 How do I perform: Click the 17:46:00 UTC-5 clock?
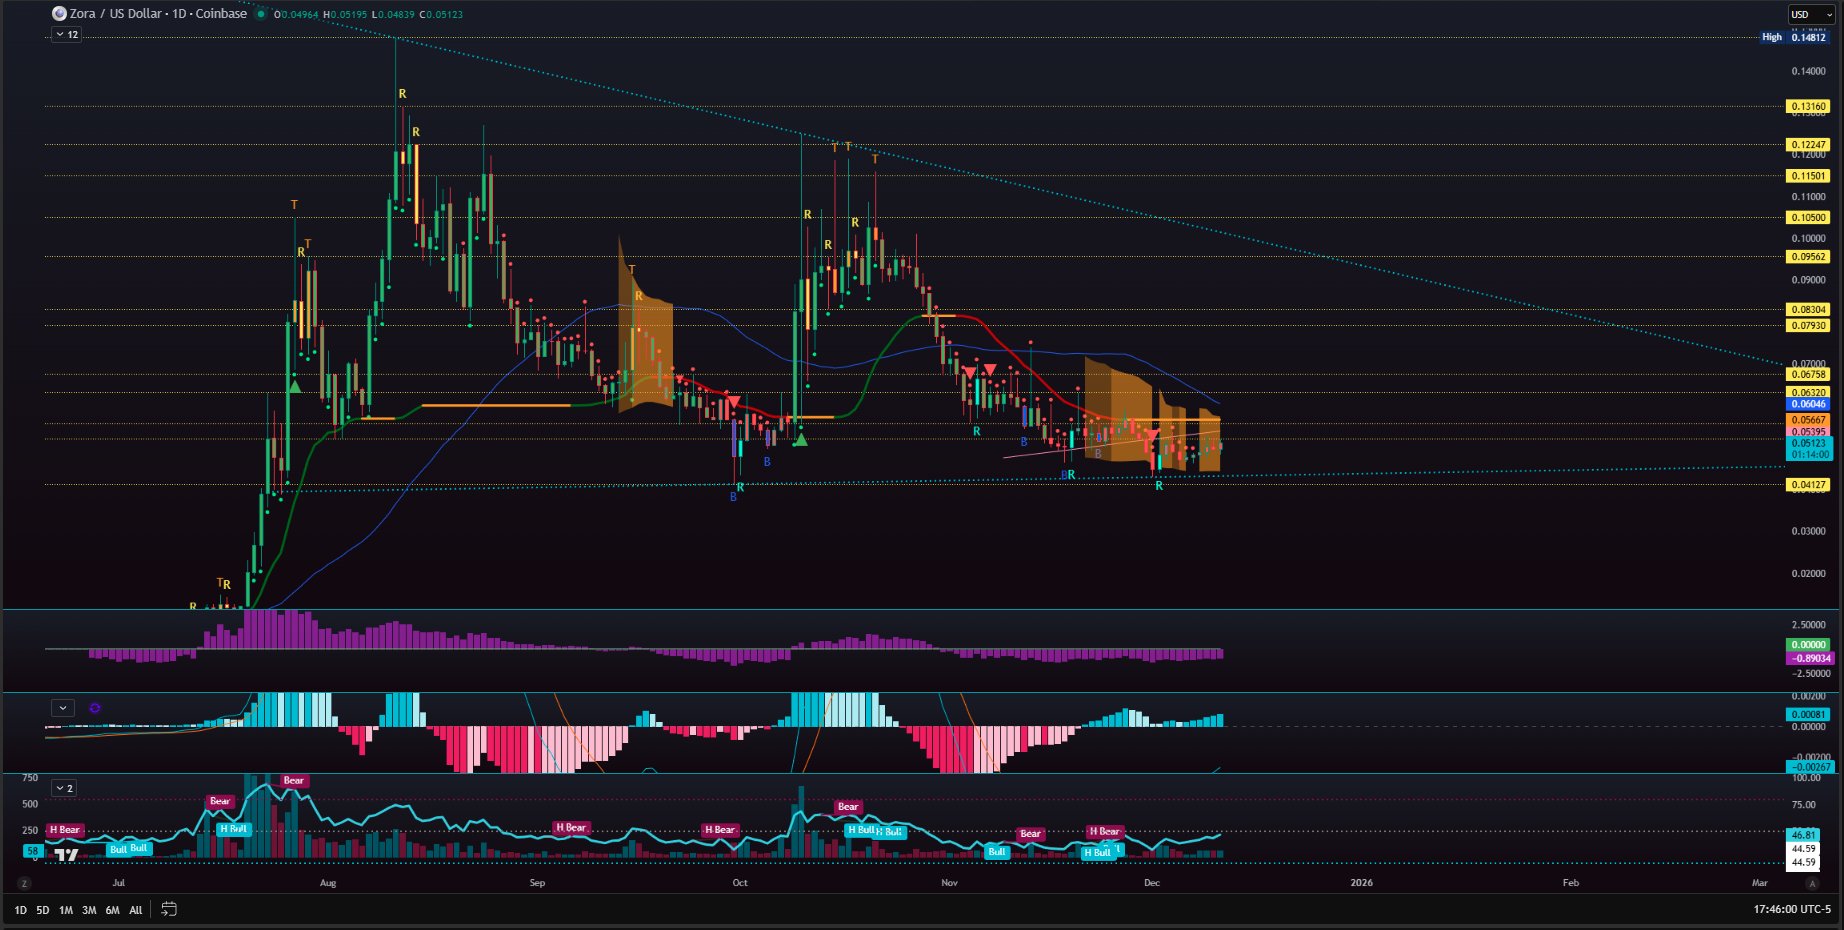pyautogui.click(x=1791, y=909)
